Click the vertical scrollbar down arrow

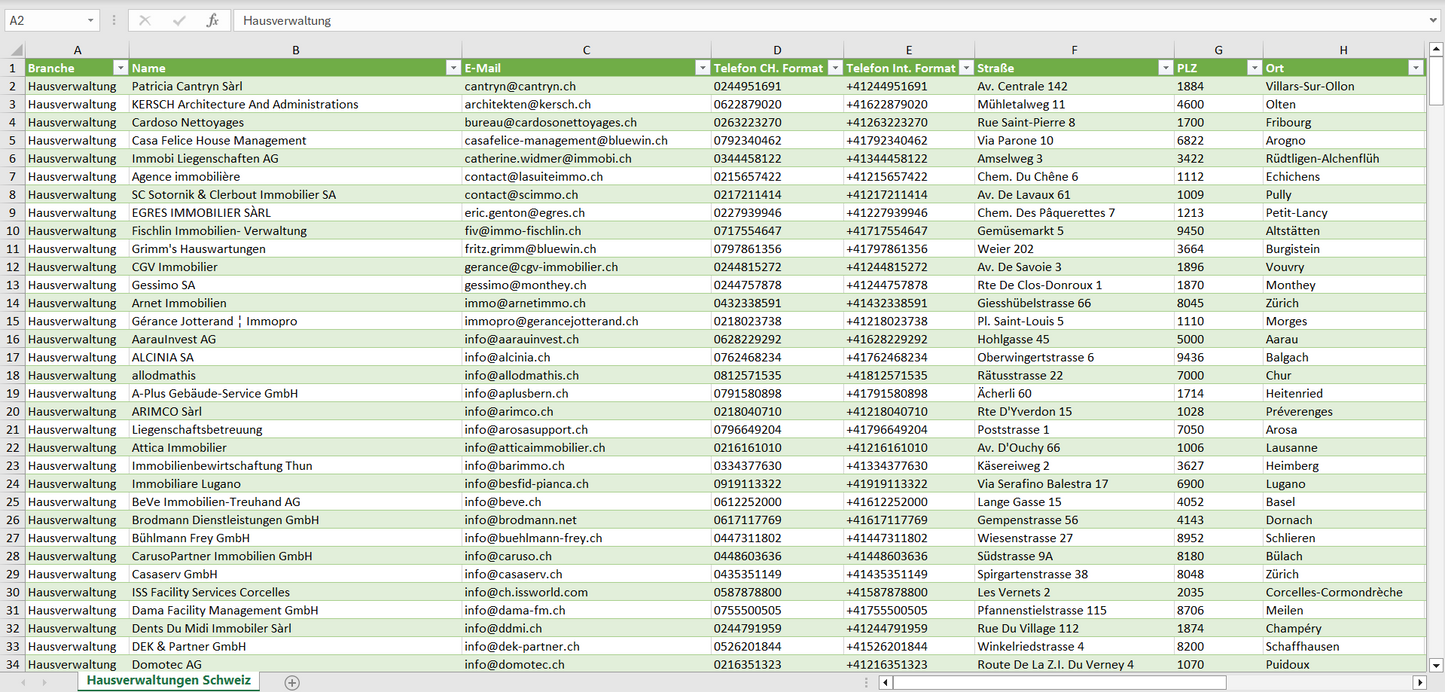coord(1436,664)
